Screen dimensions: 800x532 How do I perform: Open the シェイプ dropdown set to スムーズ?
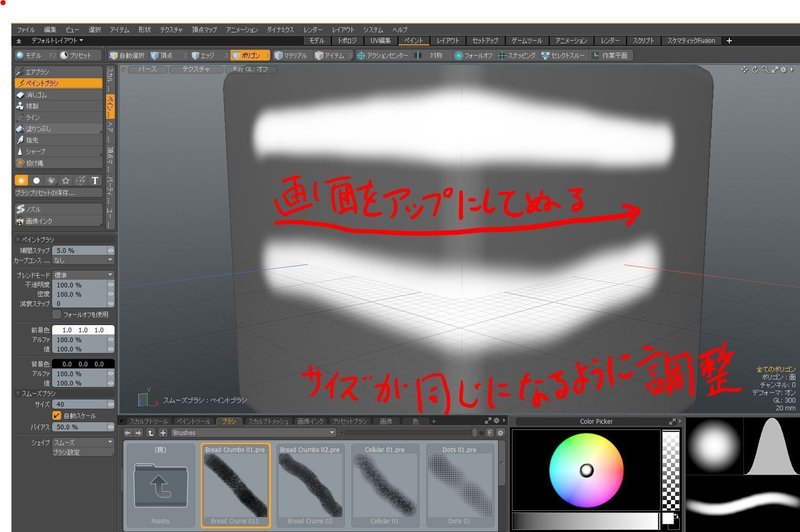pyautogui.click(x=83, y=442)
